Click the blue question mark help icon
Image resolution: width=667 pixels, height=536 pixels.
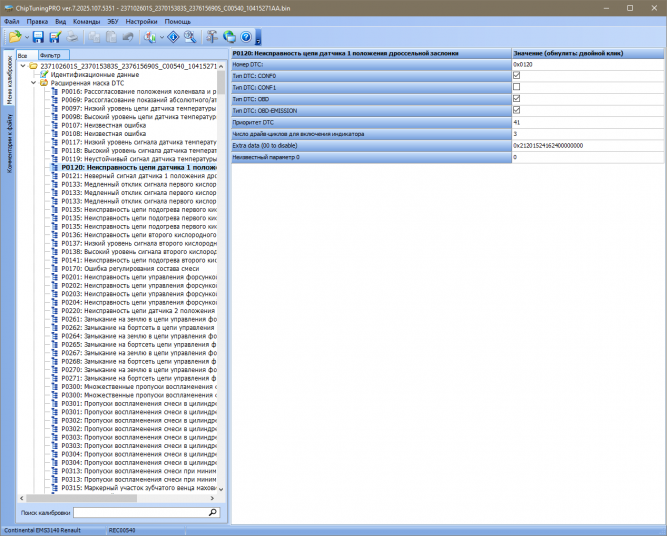246,37
